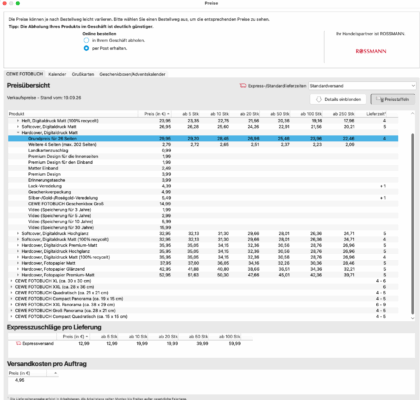
Task: Click the Expressversand price 12,99 in Preis column
Action: [84, 343]
